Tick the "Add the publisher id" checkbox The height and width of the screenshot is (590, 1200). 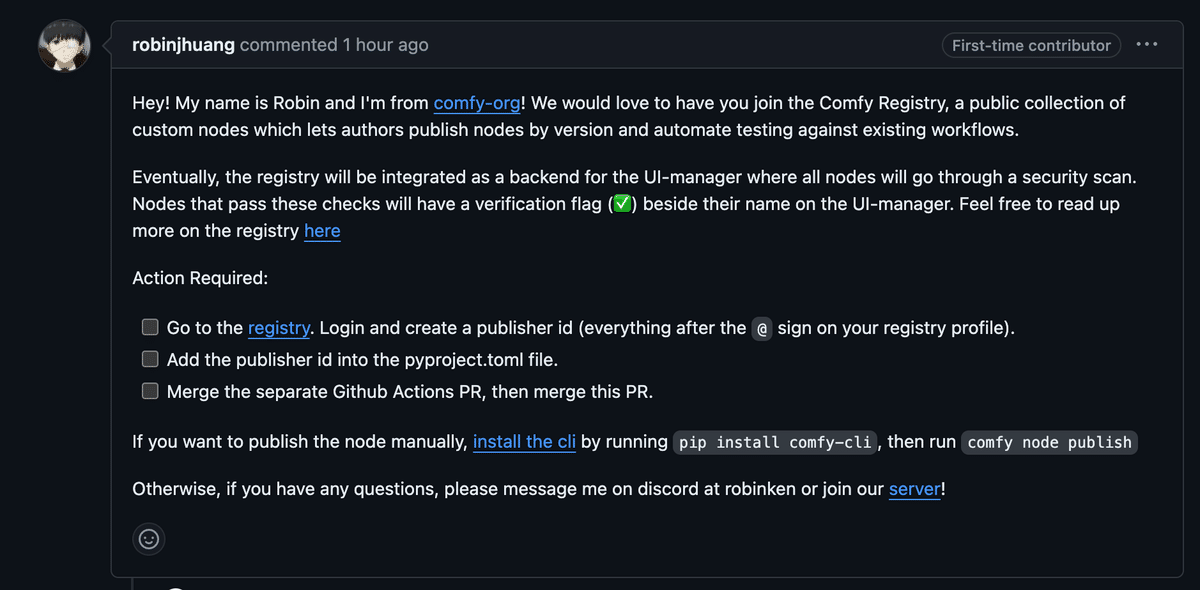(150, 359)
